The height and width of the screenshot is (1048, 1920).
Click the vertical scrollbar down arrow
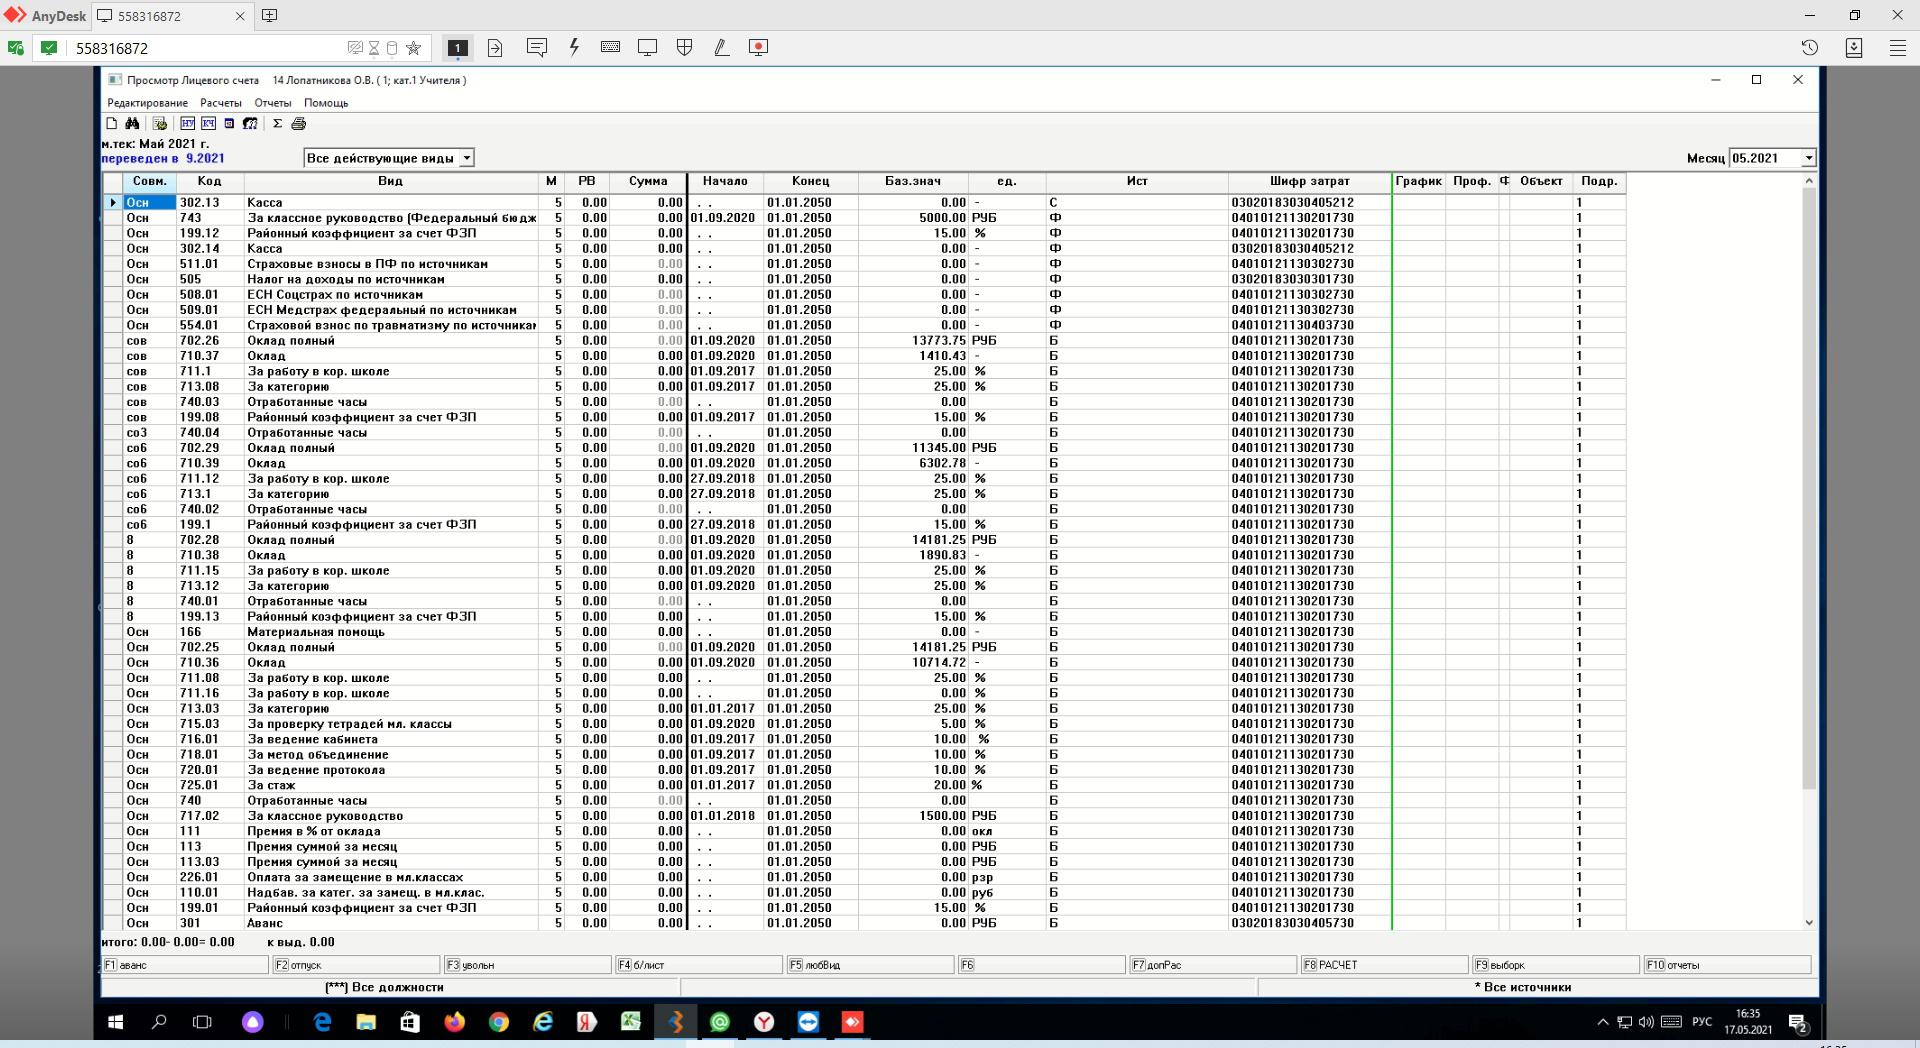click(1808, 923)
